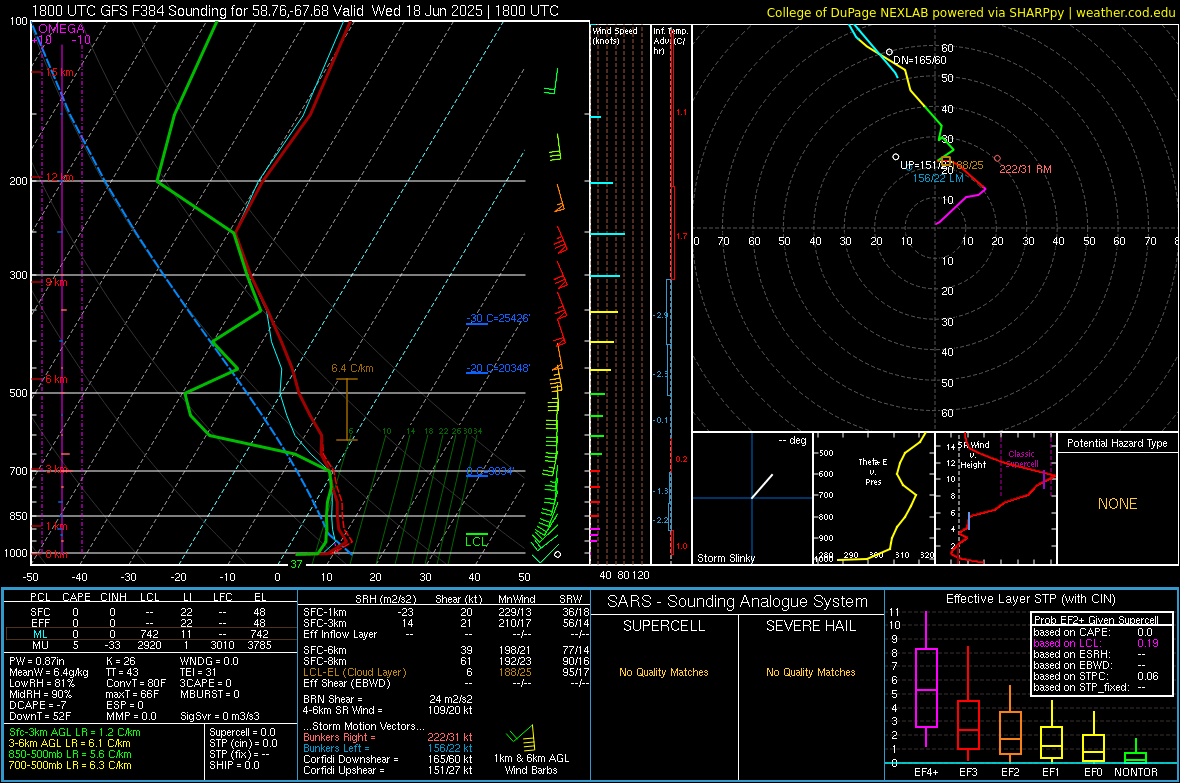Click the TEI = 31 value
The width and height of the screenshot is (1180, 783).
(198, 672)
